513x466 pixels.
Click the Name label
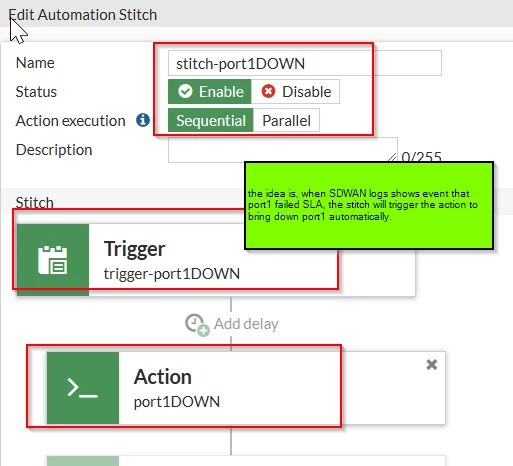click(x=35, y=63)
